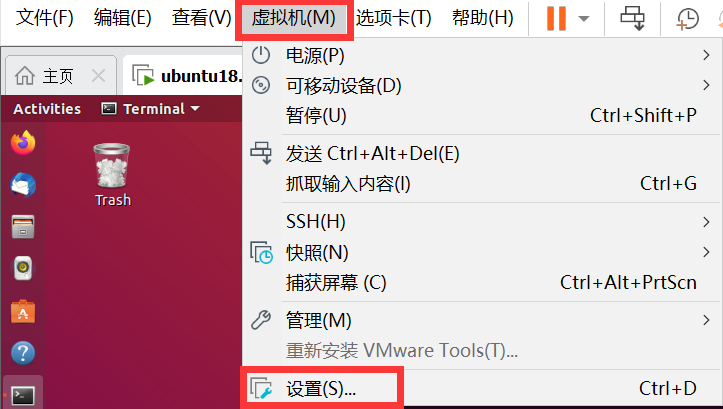Expand the 可移动设备(D) submenu

pos(481,86)
